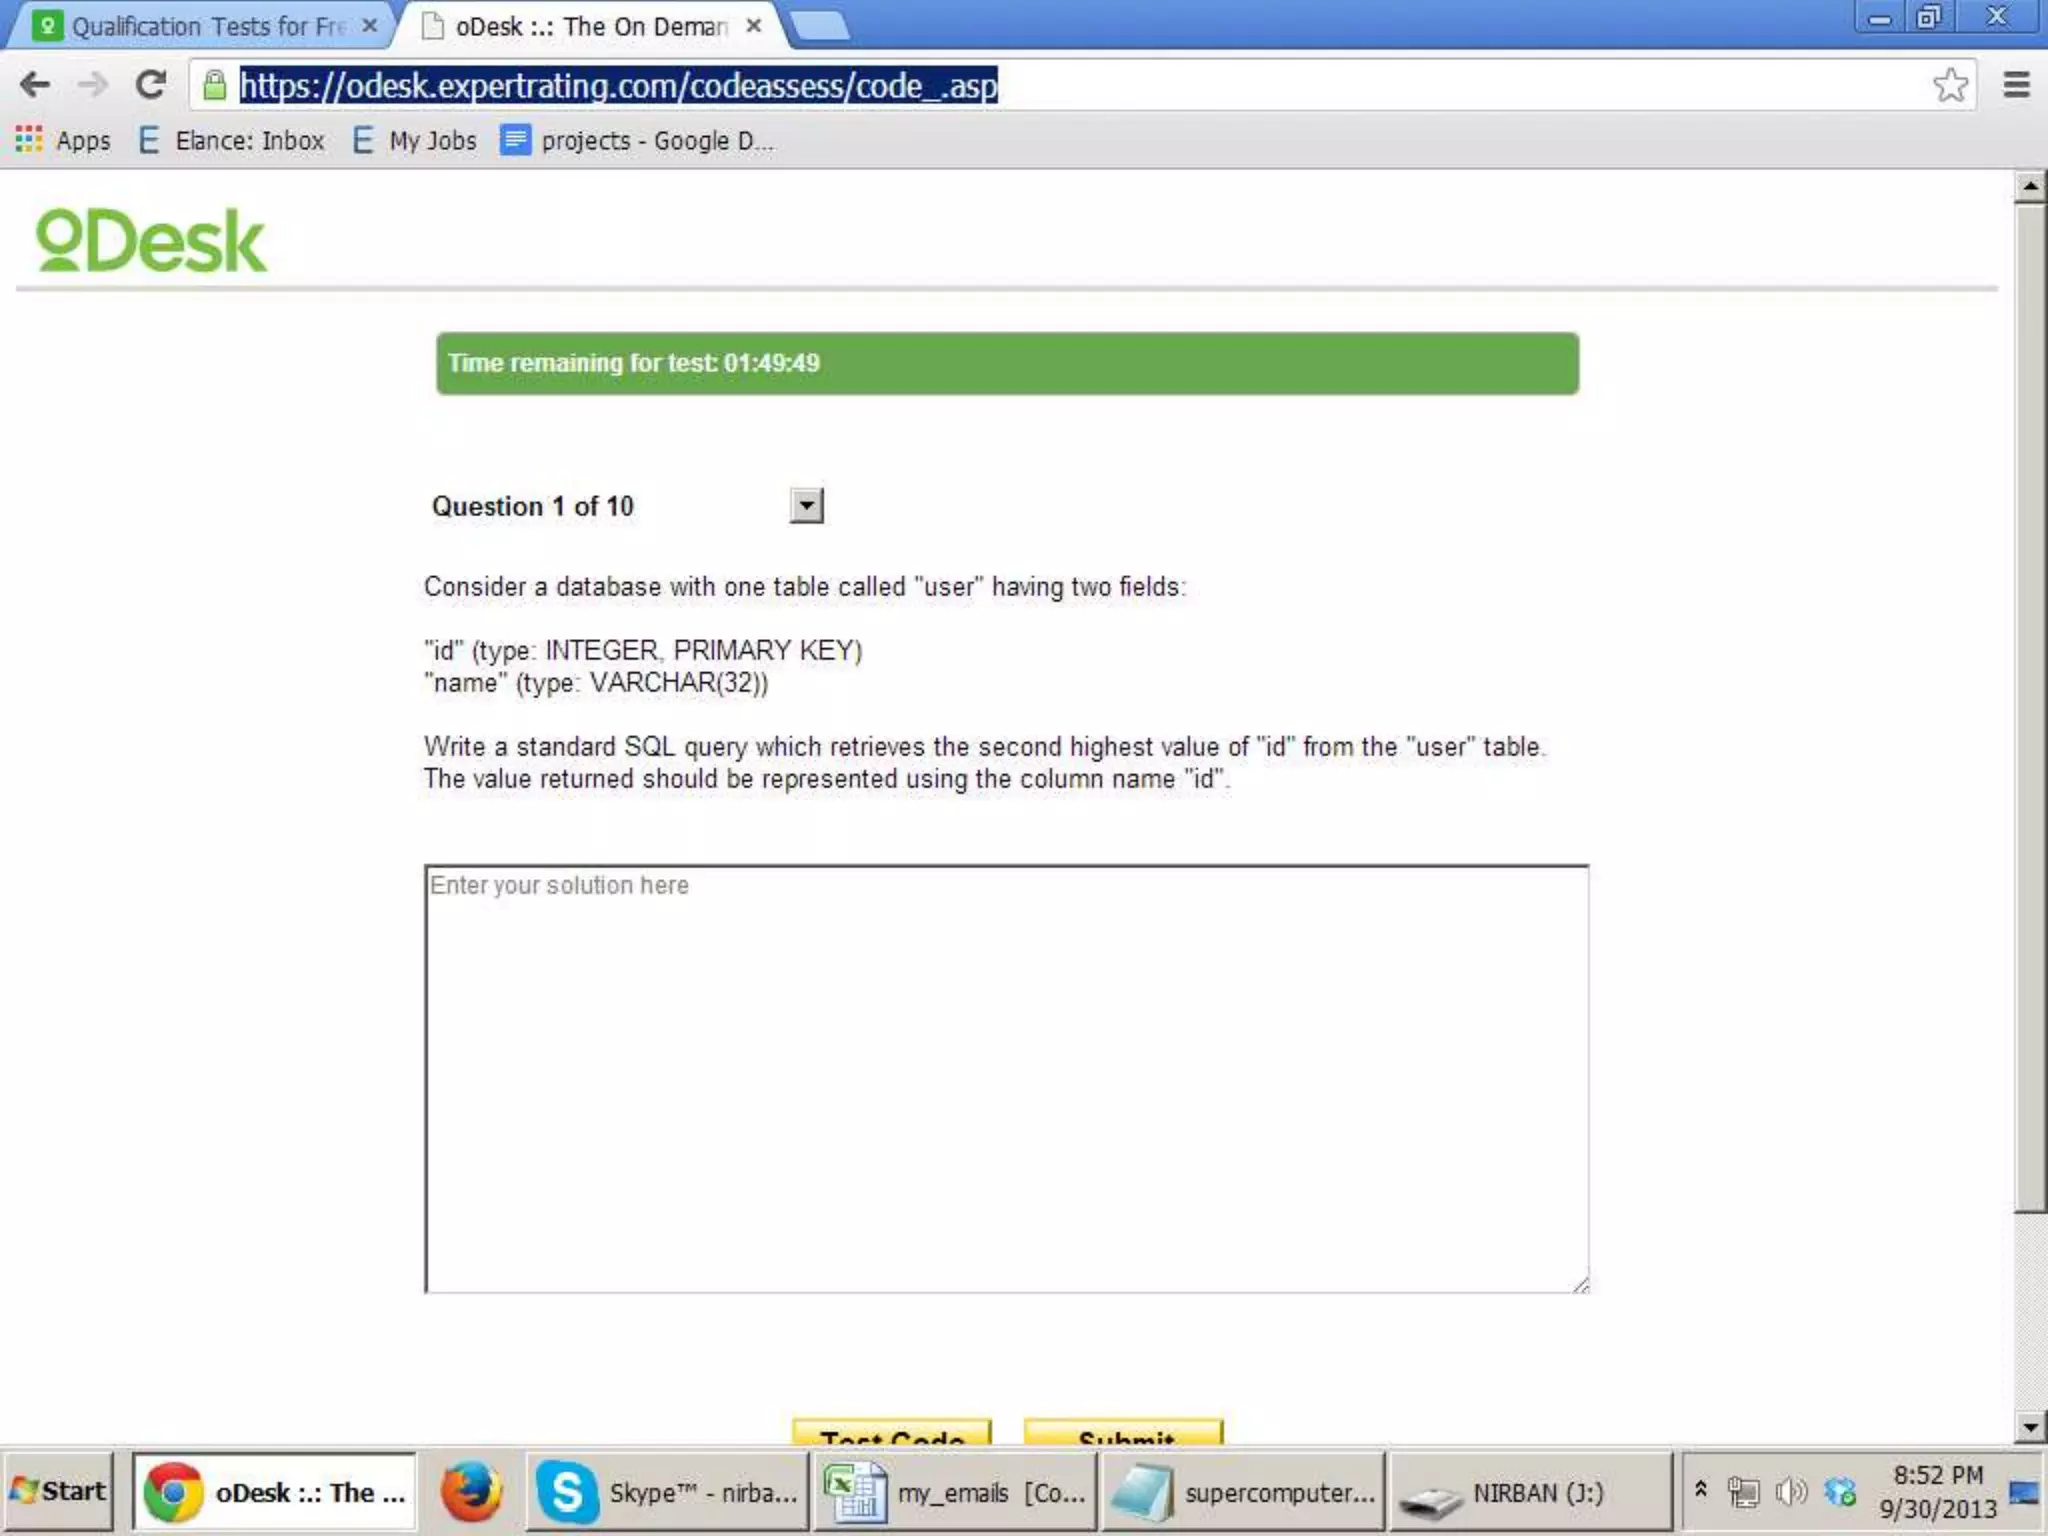Close the oDesk On Demand tab
Screen dimensions: 2048x1536
[754, 26]
